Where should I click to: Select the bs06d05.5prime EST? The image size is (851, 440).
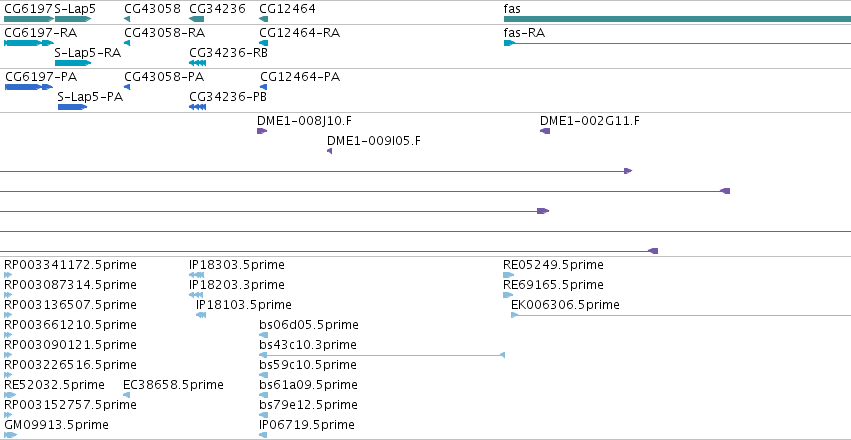pyautogui.click(x=264, y=335)
